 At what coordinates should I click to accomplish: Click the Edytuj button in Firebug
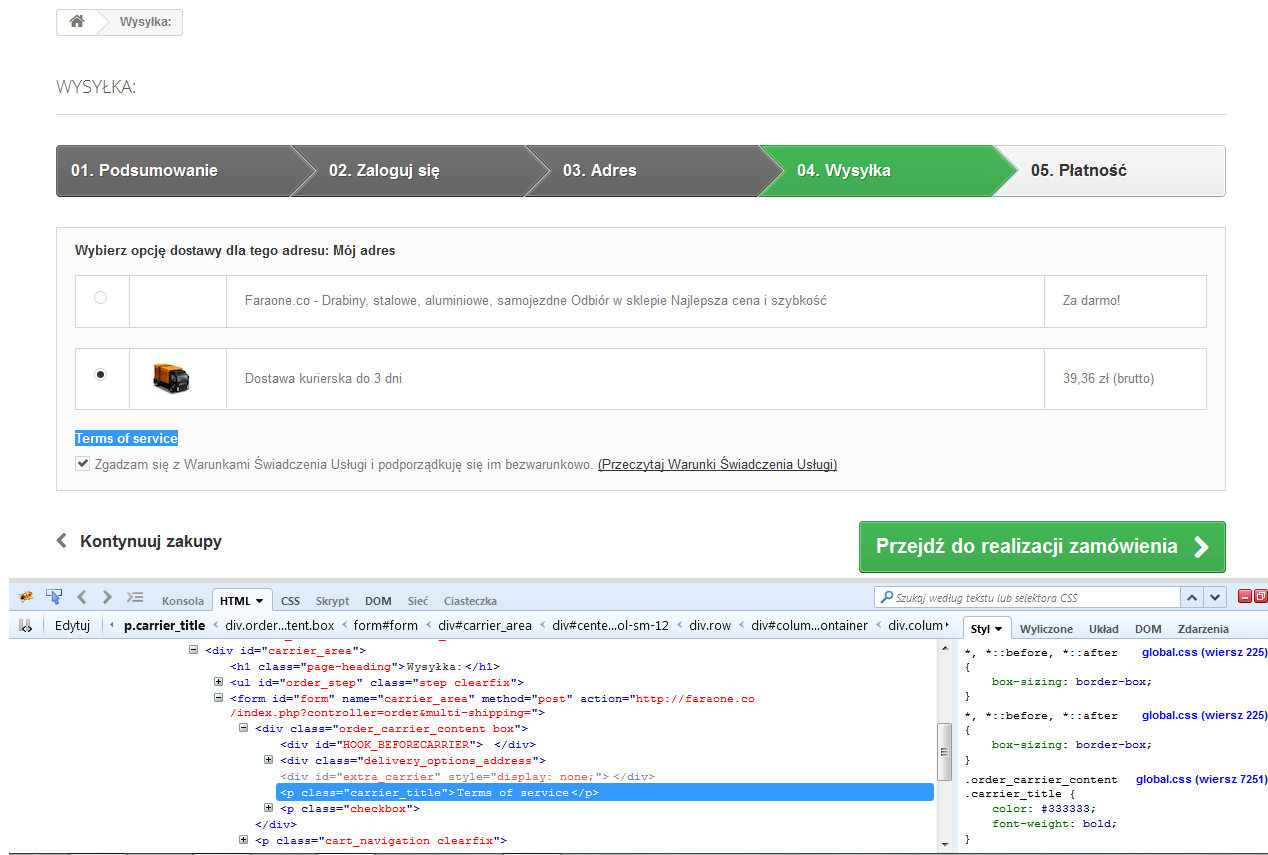click(72, 626)
